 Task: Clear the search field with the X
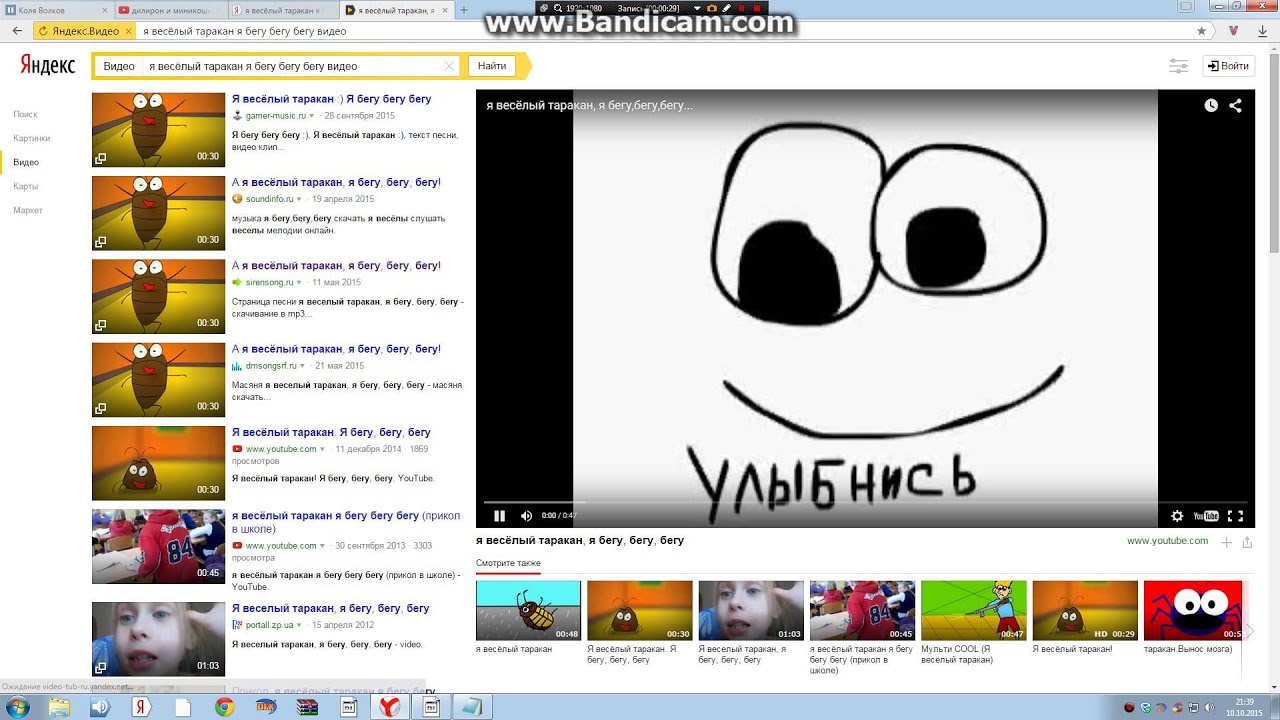449,66
